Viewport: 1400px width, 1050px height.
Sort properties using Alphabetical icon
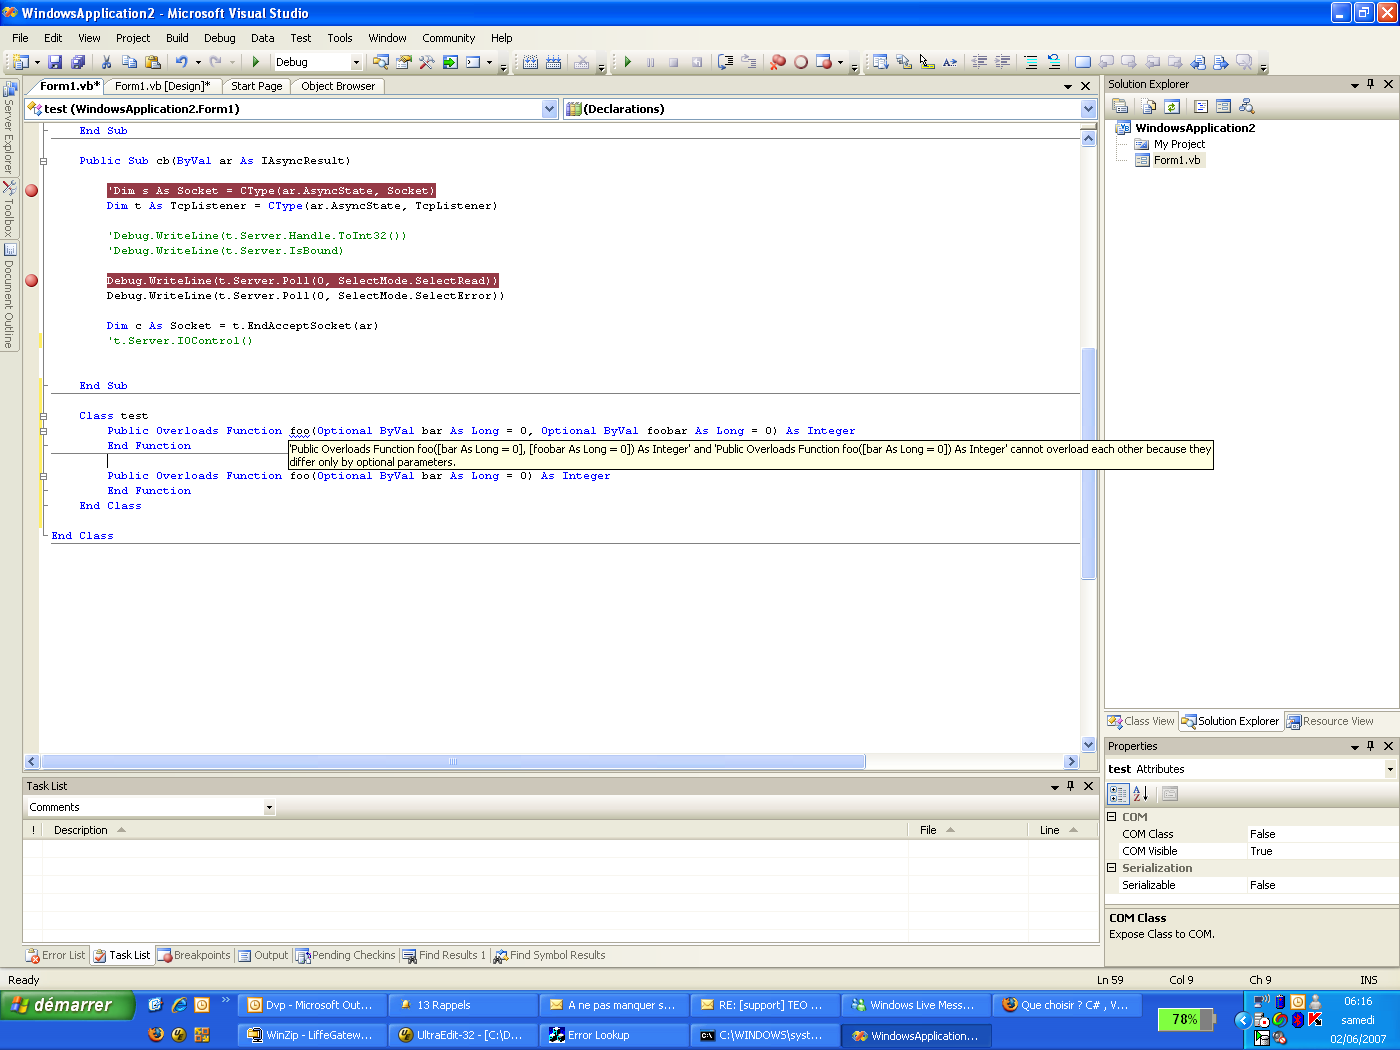click(1141, 794)
